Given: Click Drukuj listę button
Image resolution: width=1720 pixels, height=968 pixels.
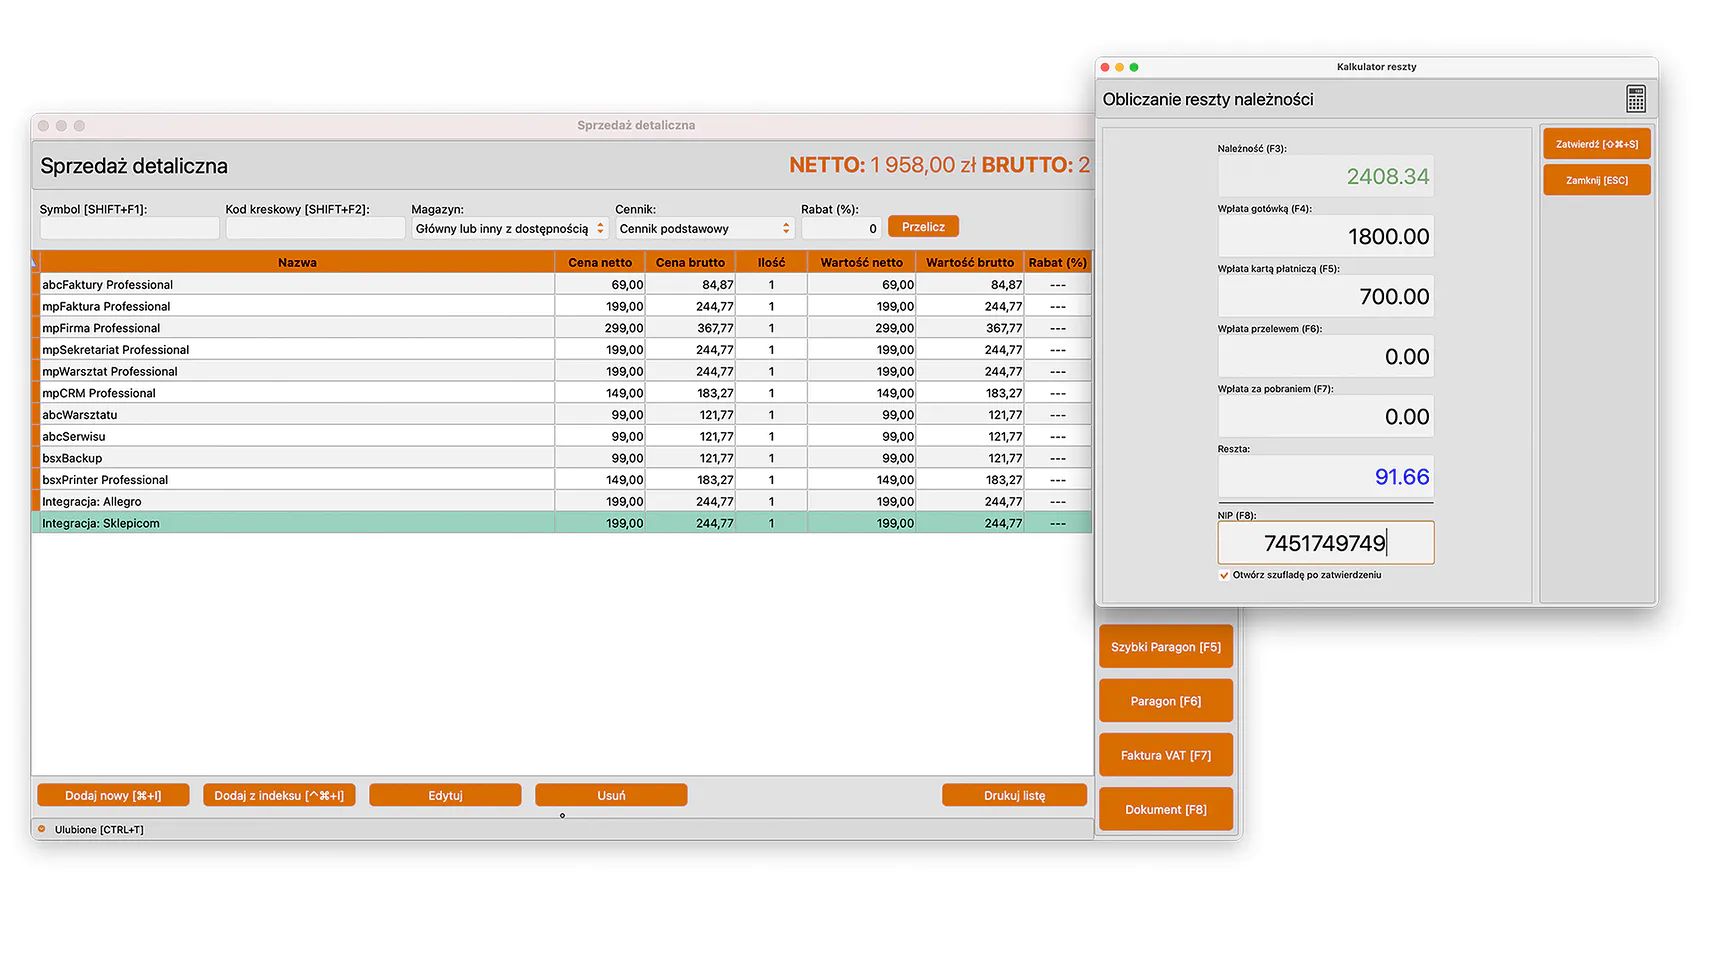Looking at the screenshot, I should (1014, 795).
